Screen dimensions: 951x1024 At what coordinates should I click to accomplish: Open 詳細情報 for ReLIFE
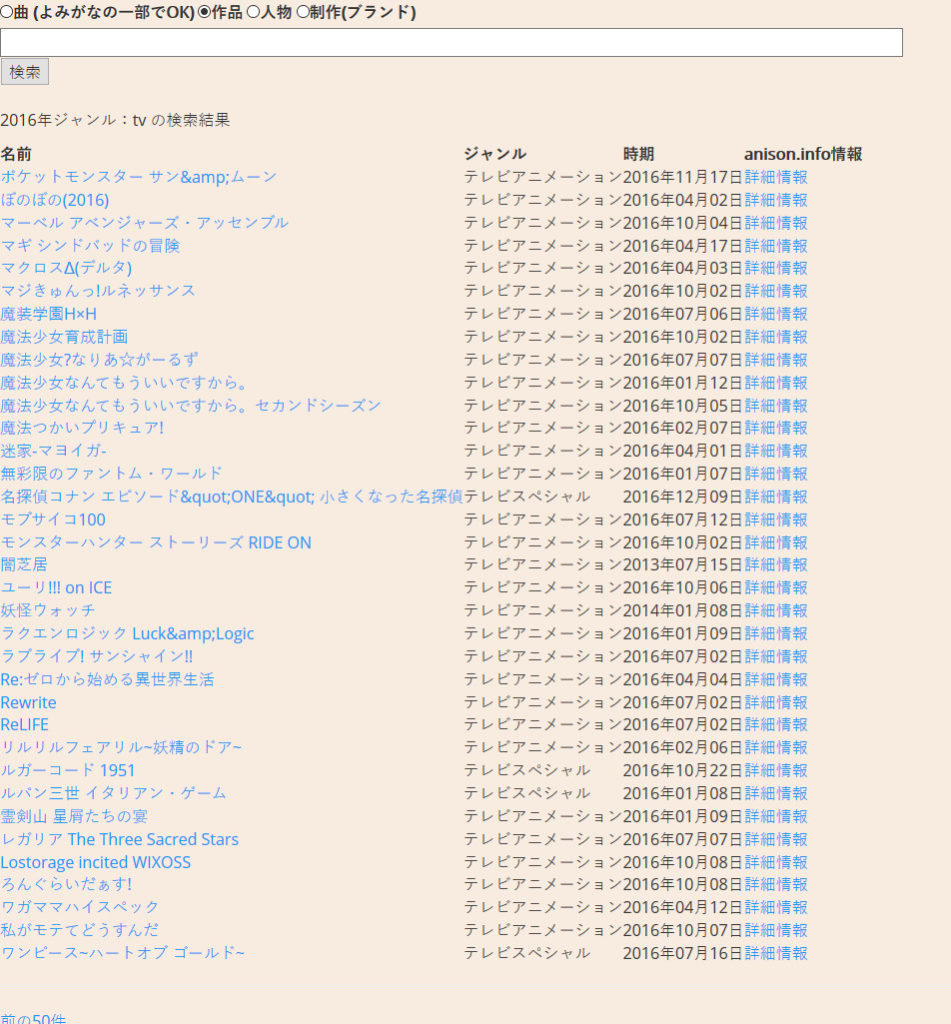[x=776, y=724]
